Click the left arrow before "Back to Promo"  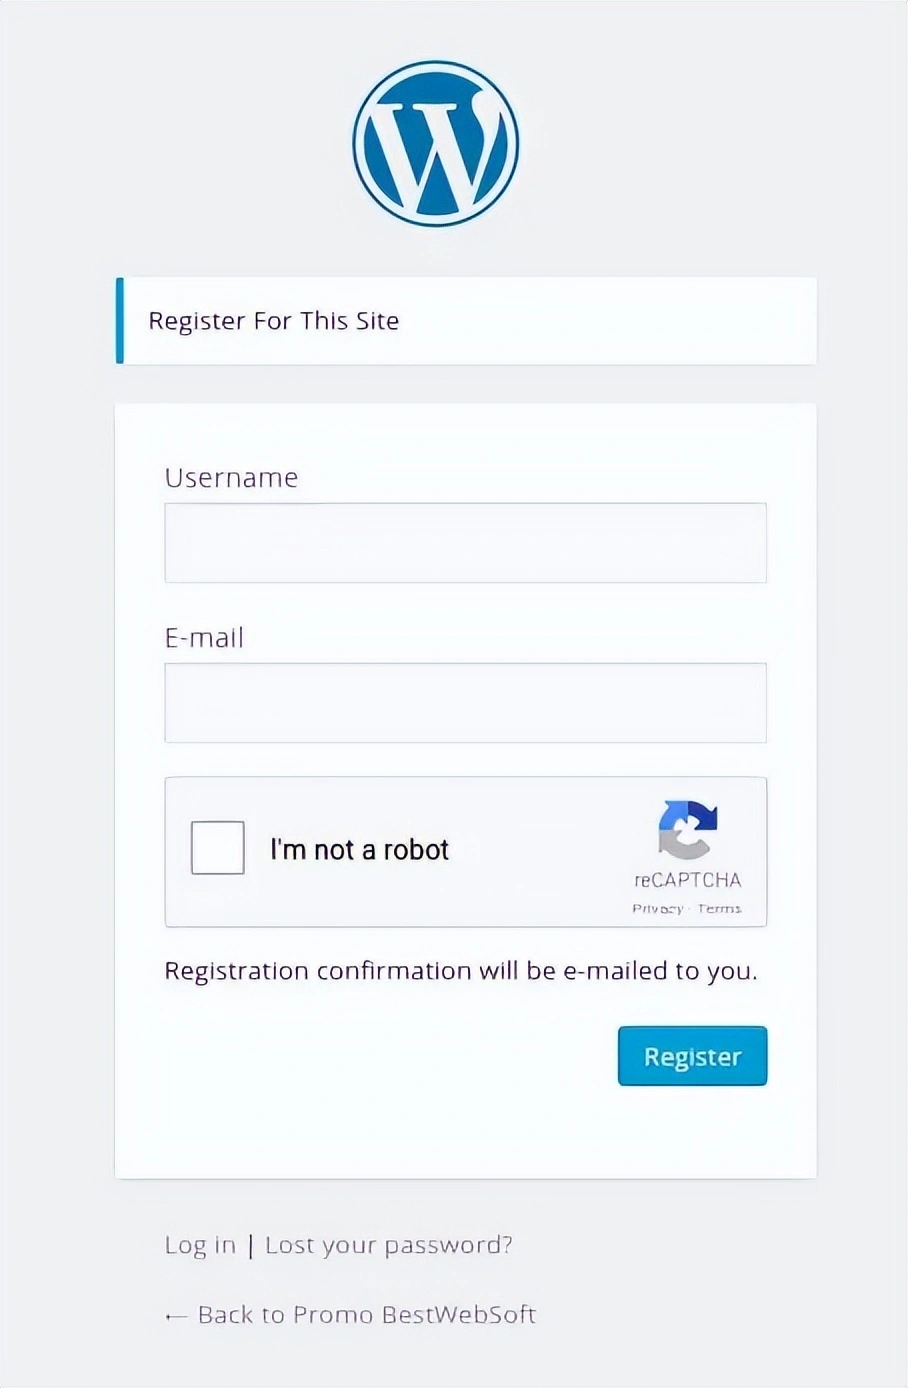176,1316
